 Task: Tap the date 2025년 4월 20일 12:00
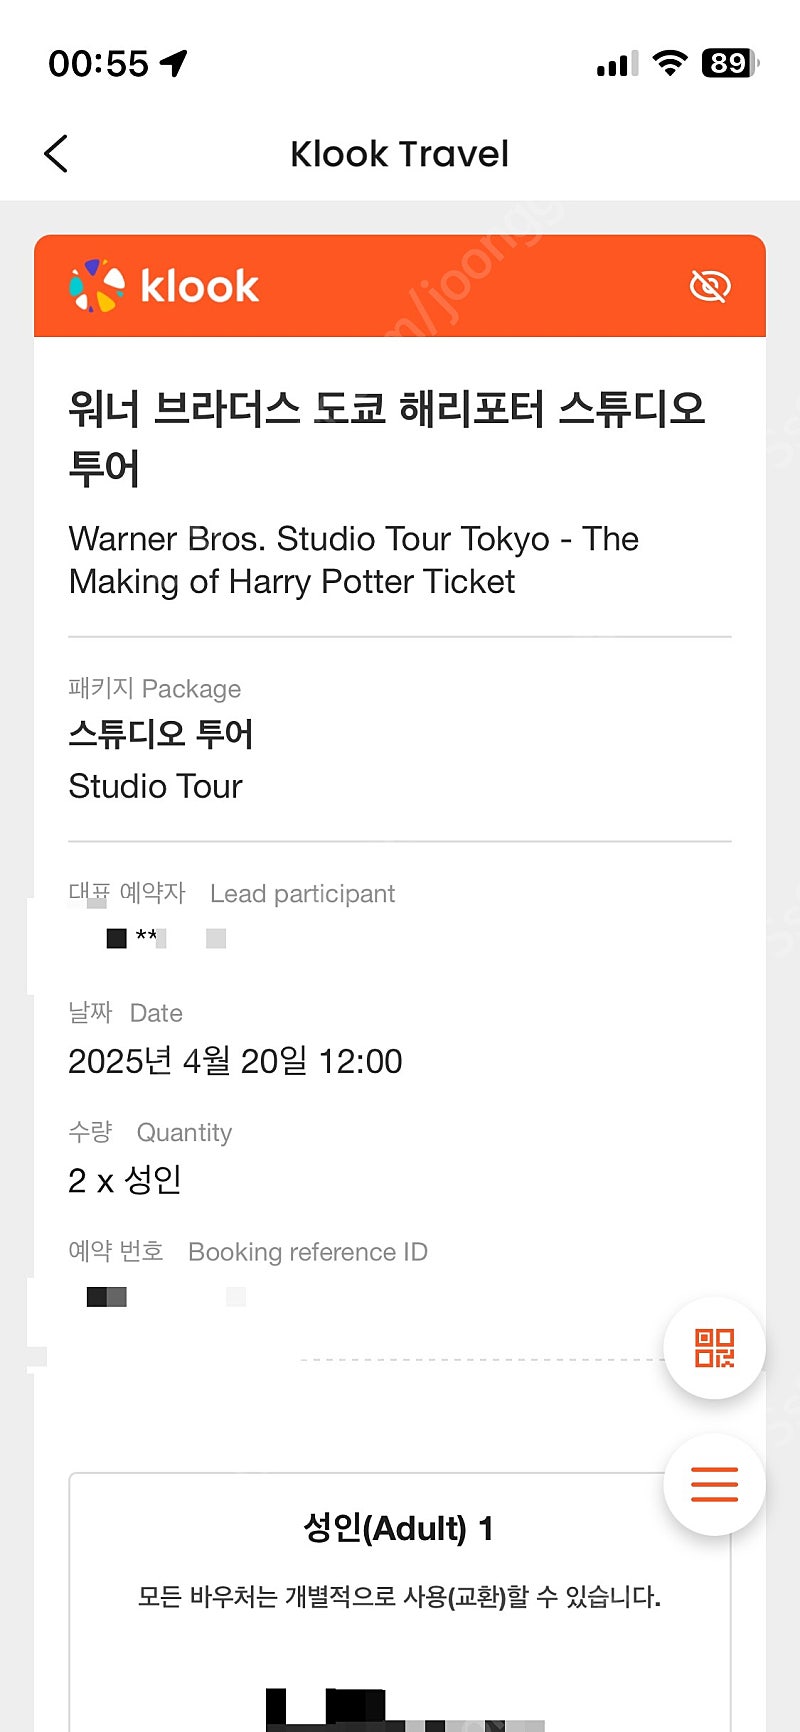(x=235, y=1061)
